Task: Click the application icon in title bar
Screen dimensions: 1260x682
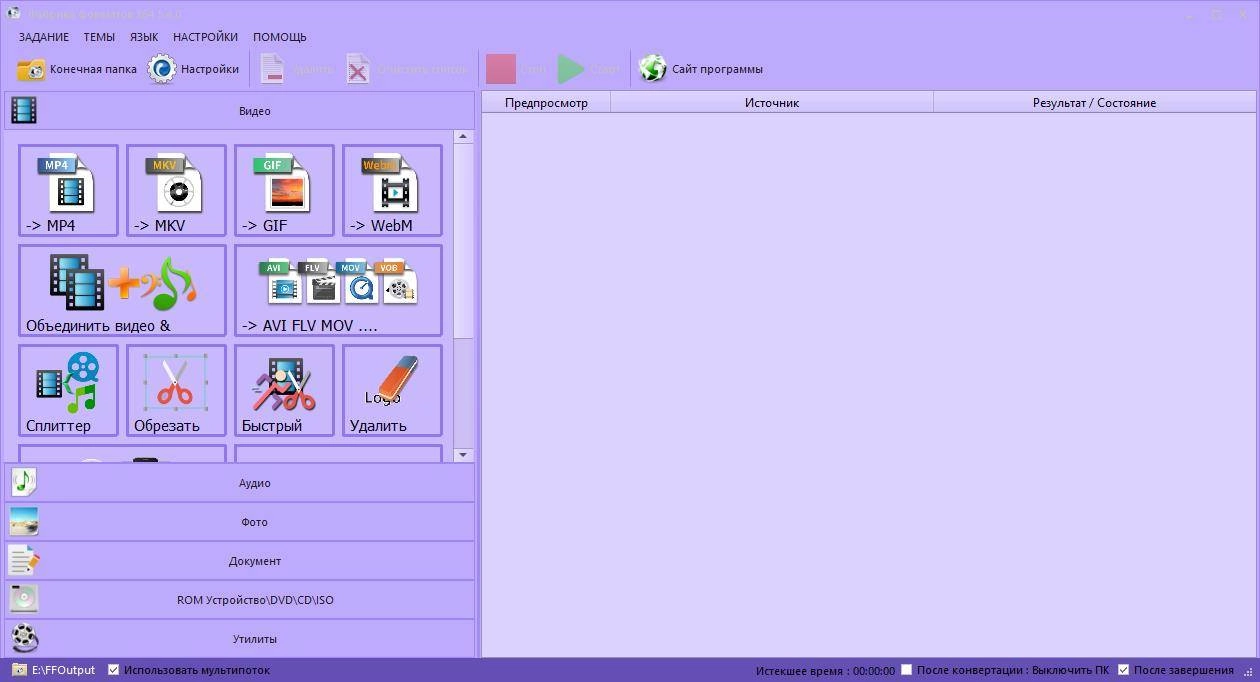Action: 14,14
